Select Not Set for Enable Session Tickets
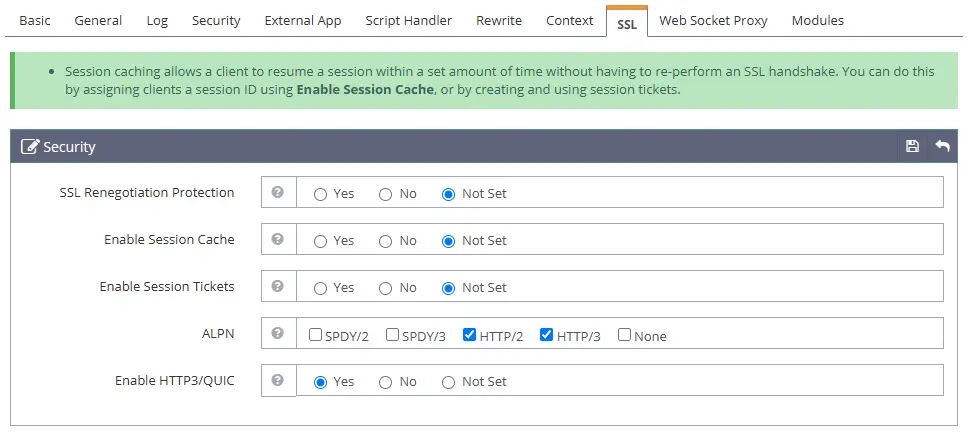This screenshot has width=967, height=440. 448,288
